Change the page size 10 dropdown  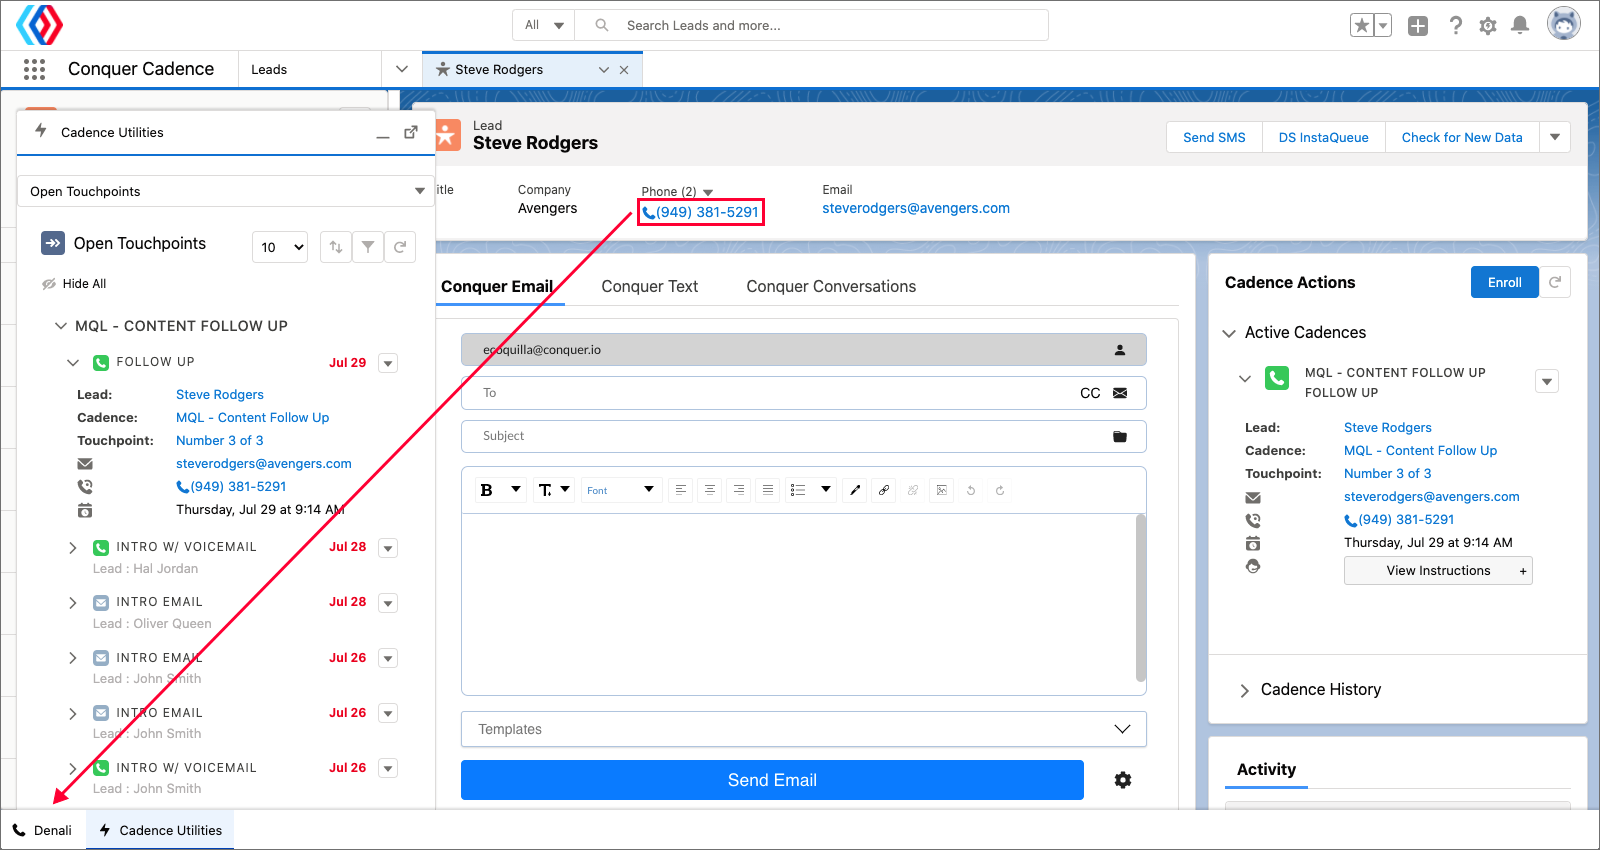pyautogui.click(x=280, y=247)
